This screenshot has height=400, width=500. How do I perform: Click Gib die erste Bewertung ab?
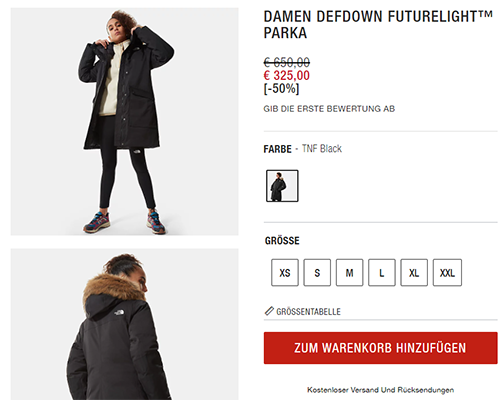(329, 109)
